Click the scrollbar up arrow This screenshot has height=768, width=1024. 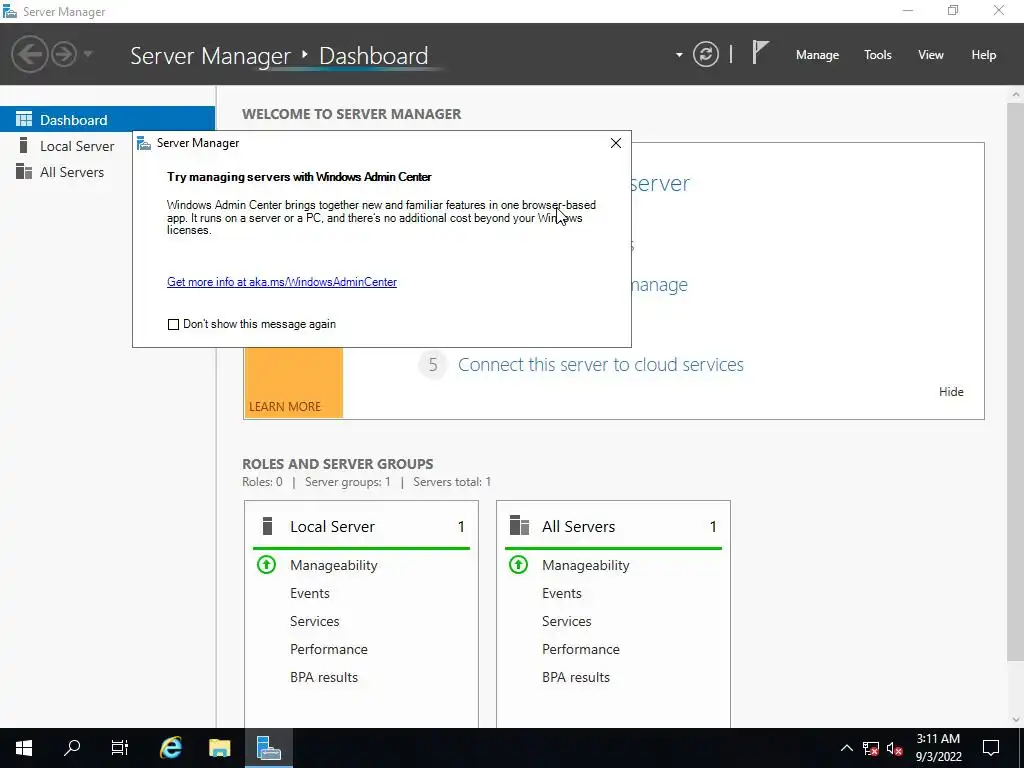point(1016,95)
